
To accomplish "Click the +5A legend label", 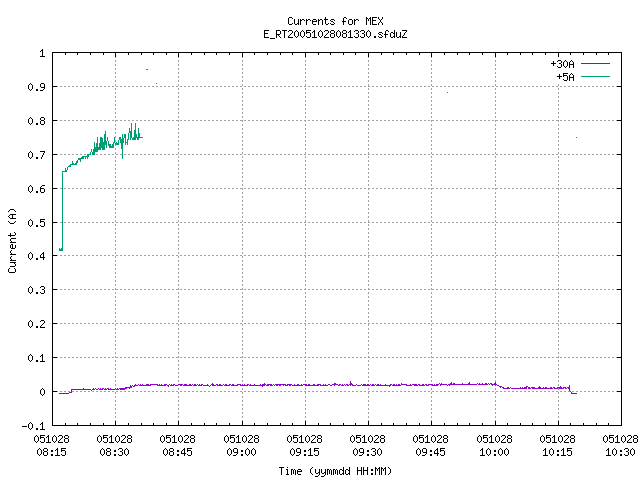I will [565, 77].
